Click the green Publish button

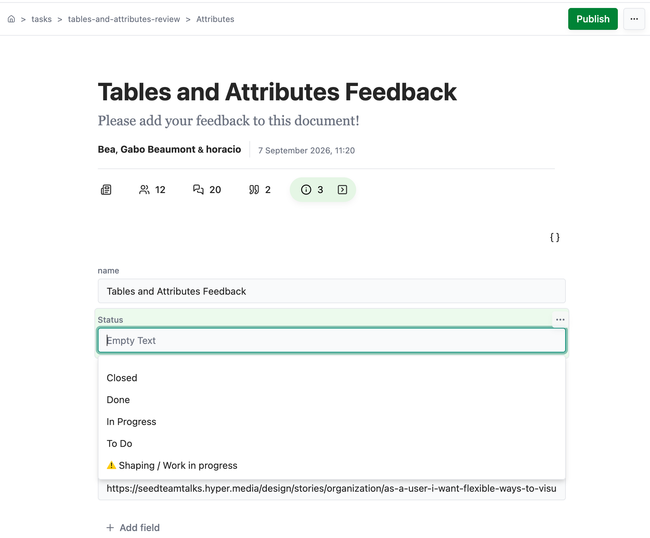click(593, 19)
